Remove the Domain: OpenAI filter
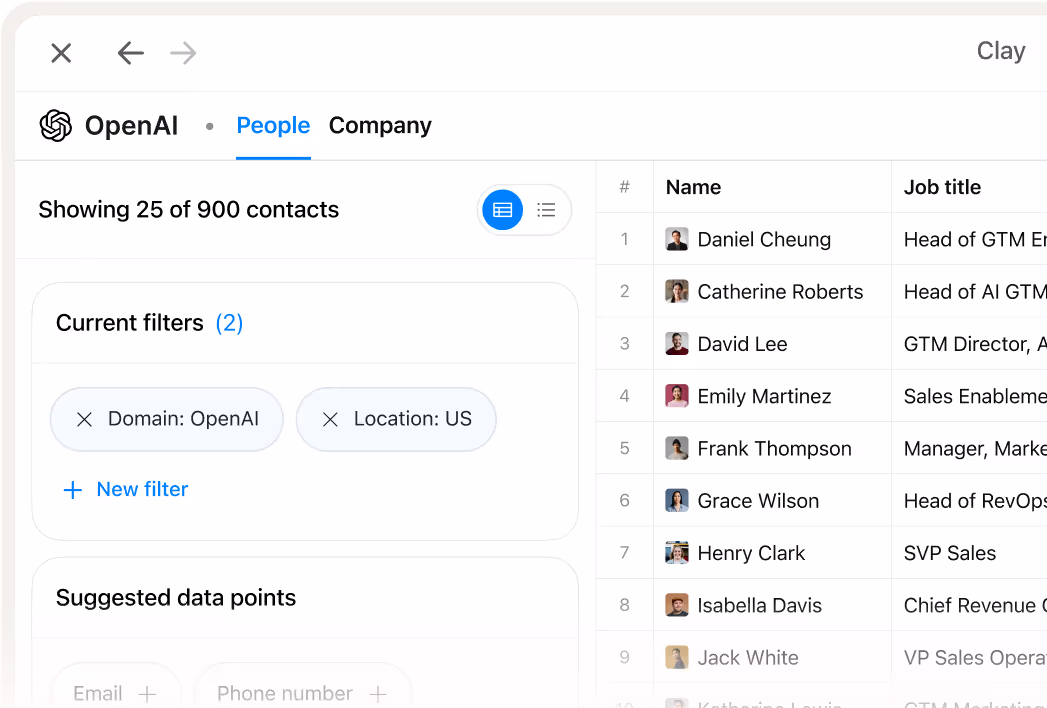 (84, 419)
